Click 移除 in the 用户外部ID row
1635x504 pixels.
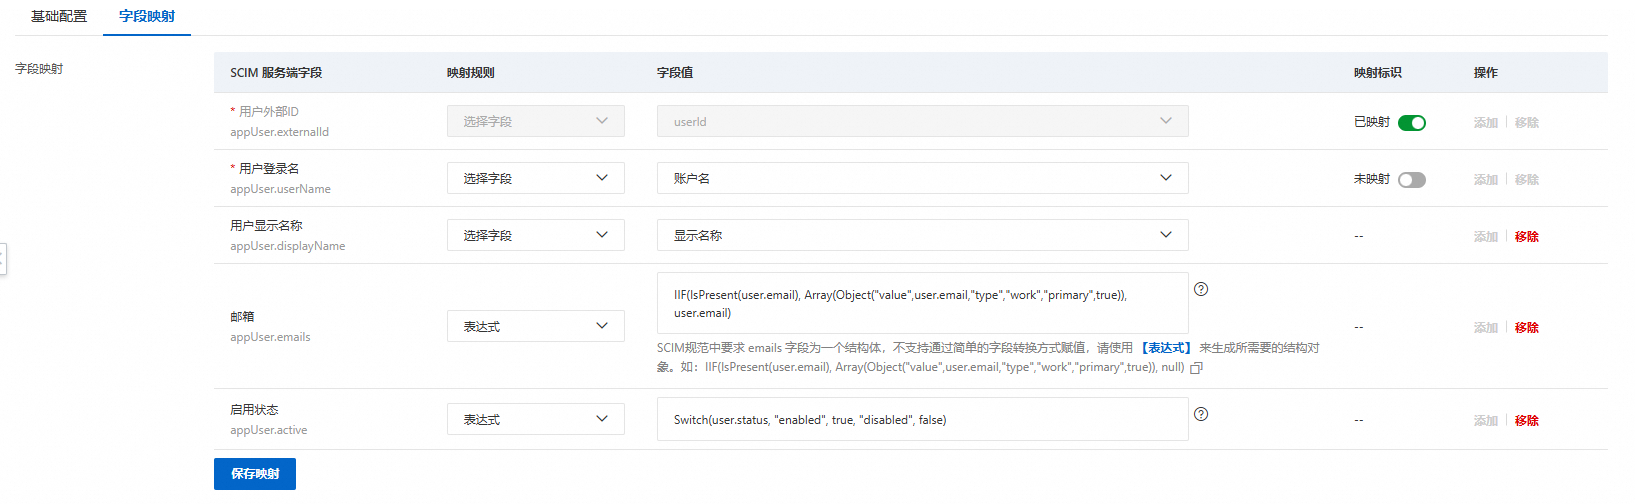[1526, 123]
